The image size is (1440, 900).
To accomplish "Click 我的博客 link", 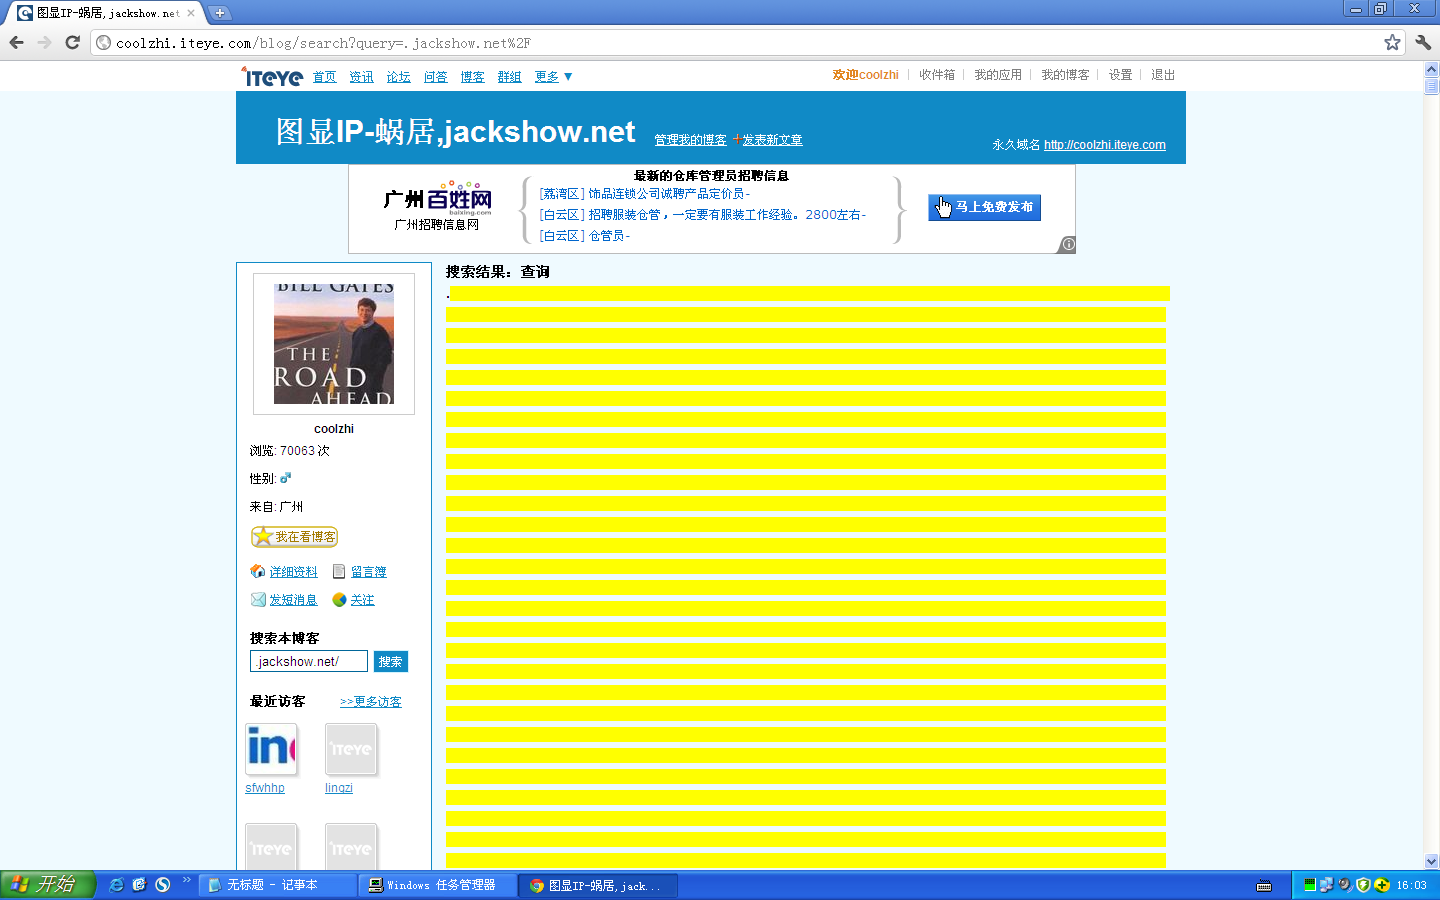I will (1065, 75).
